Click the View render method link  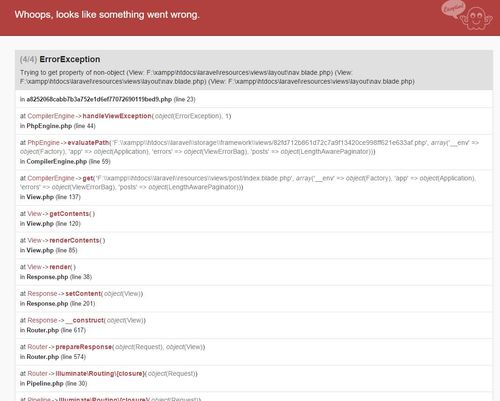click(60, 267)
